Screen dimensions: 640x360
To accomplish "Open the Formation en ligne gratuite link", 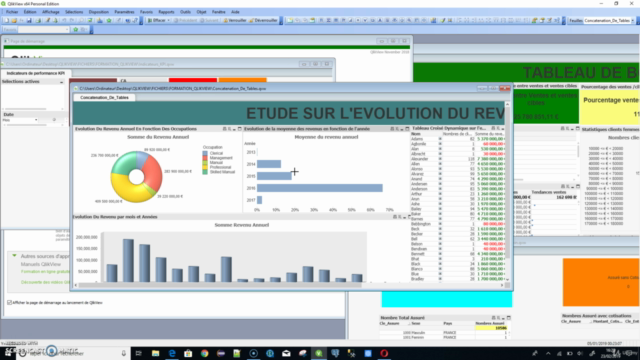I will pos(45,271).
